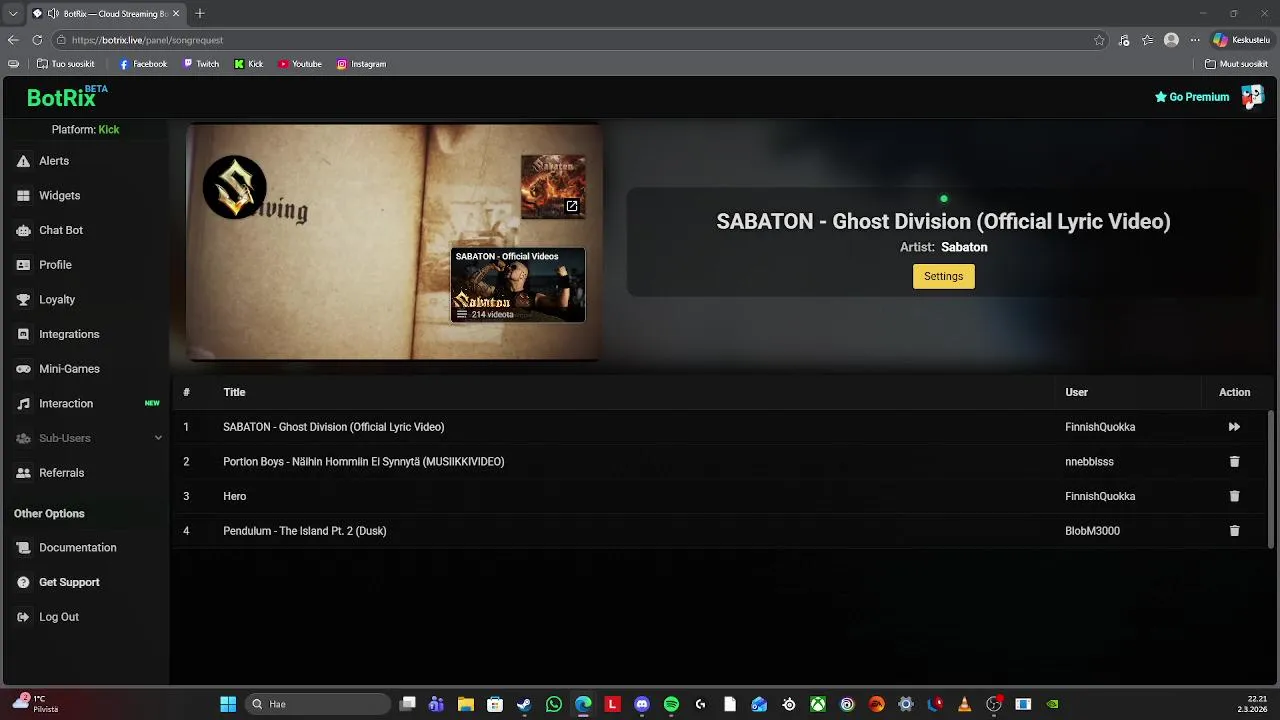Click the Go Premium button
Image resolution: width=1280 pixels, height=720 pixels.
[x=1192, y=97]
